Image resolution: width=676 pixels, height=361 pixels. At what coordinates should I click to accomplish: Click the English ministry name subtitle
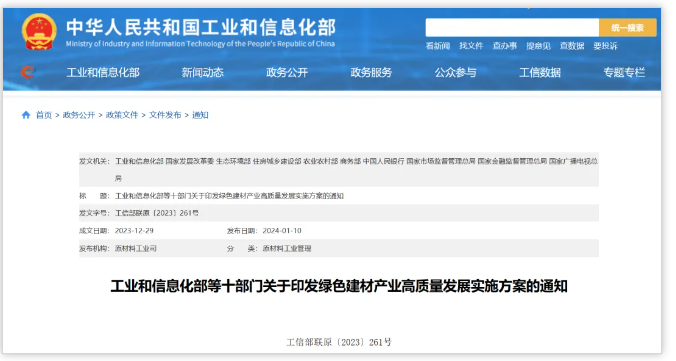[x=200, y=44]
